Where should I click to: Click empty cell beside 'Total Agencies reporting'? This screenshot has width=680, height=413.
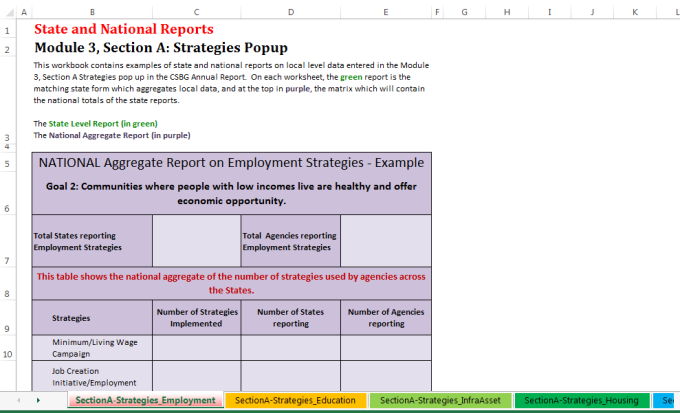[x=385, y=241]
